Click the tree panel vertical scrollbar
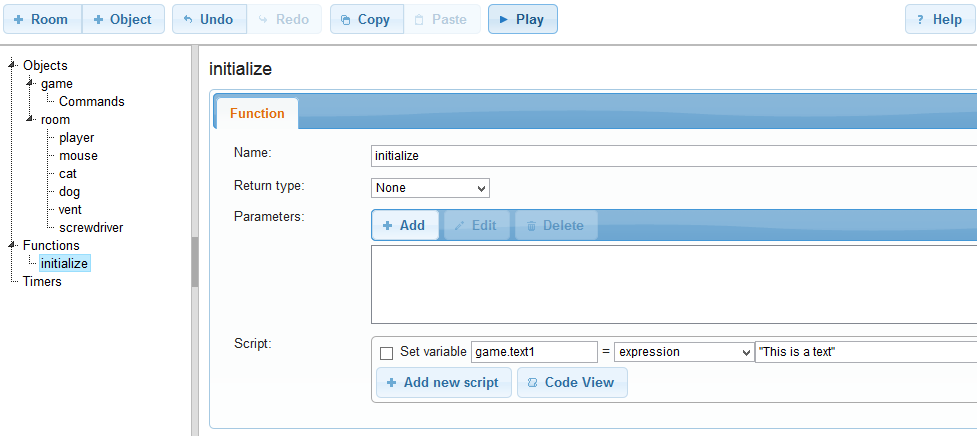This screenshot has height=436, width=977. (x=195, y=262)
